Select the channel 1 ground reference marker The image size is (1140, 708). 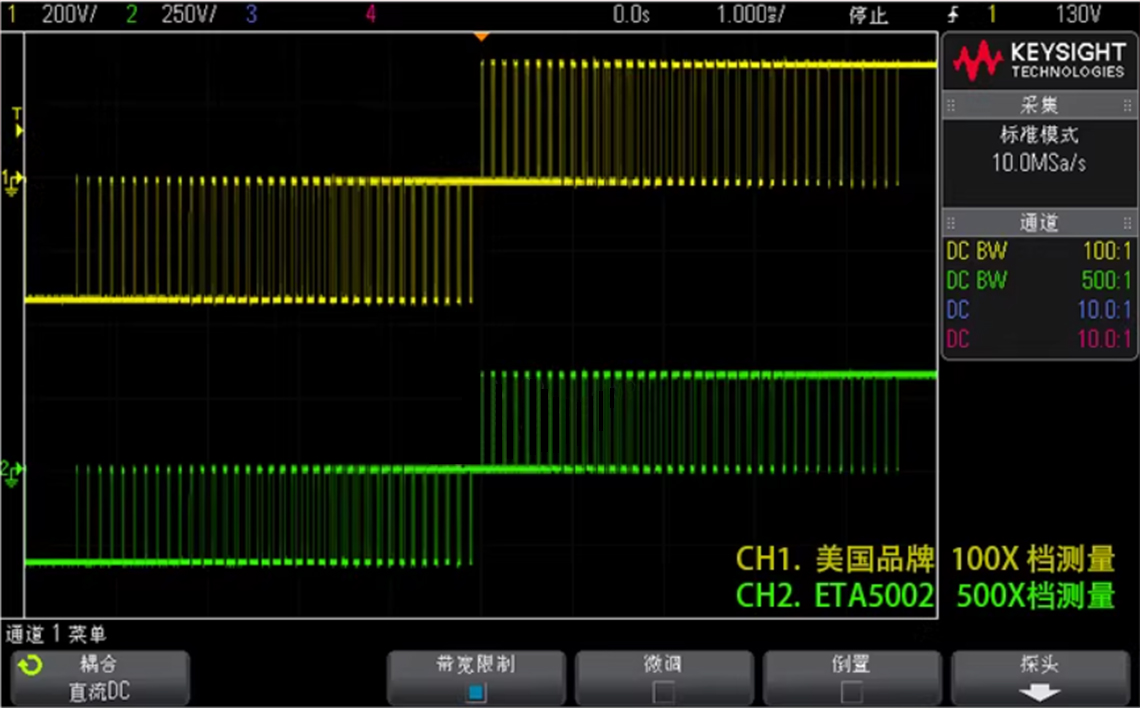[14, 181]
